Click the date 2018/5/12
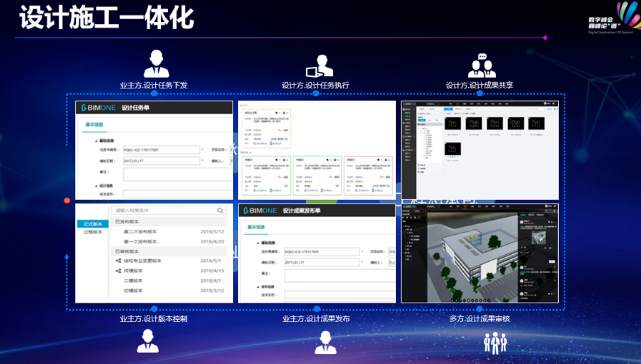Image resolution: width=641 pixels, height=364 pixels. pyautogui.click(x=212, y=231)
